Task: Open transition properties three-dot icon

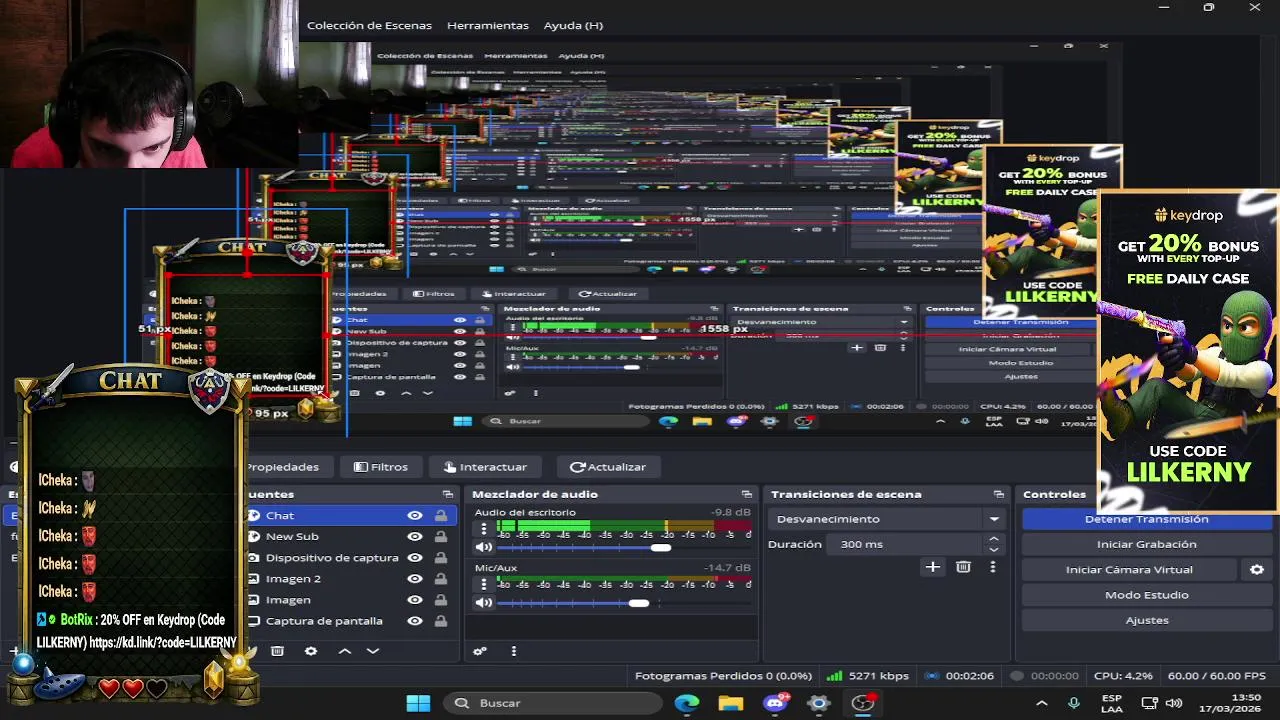Action: coord(992,567)
